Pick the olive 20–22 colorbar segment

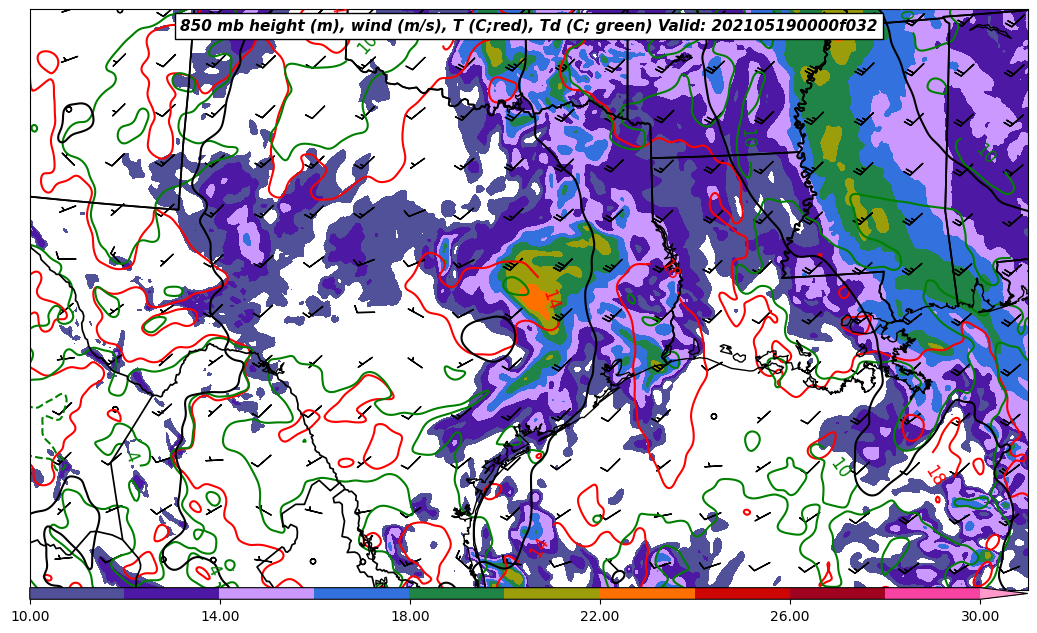click(x=552, y=593)
